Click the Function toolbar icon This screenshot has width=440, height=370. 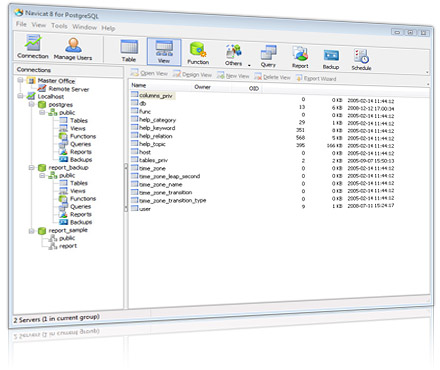[198, 53]
